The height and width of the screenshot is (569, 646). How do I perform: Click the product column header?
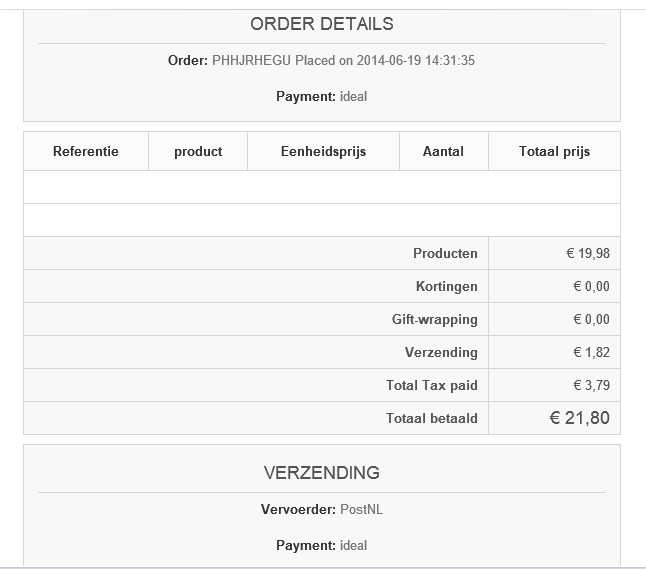pos(198,151)
